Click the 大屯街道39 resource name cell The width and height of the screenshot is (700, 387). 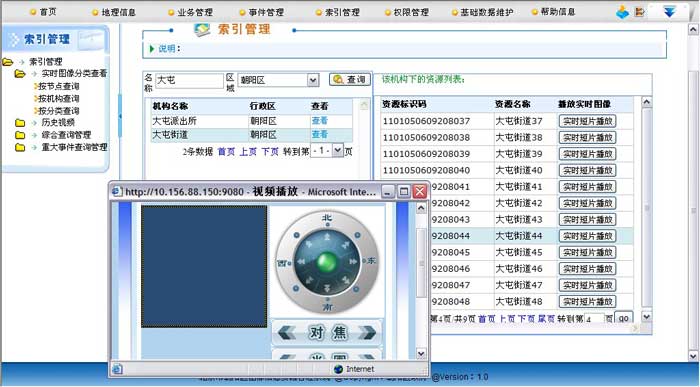pyautogui.click(x=519, y=154)
